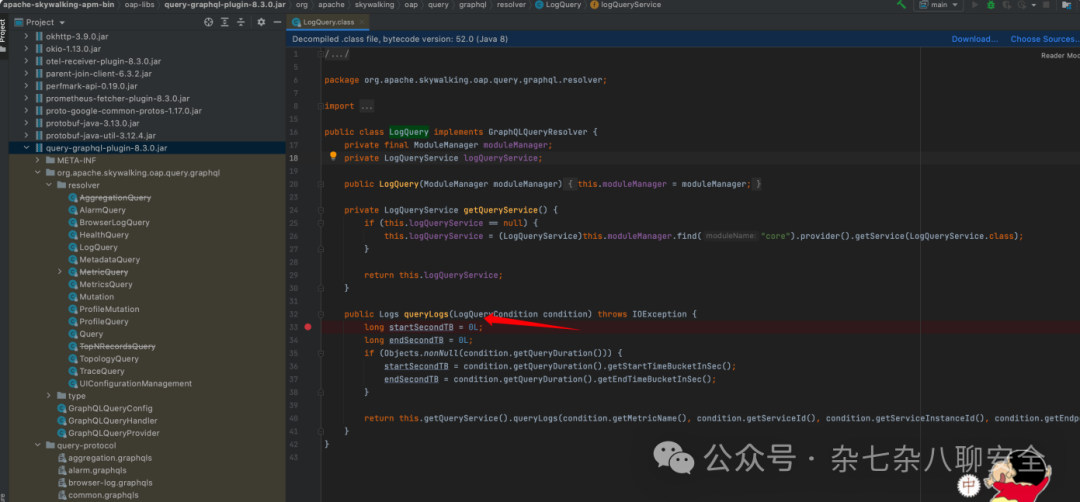Click the Run play icon
The height and width of the screenshot is (502, 1080).
(975, 5)
